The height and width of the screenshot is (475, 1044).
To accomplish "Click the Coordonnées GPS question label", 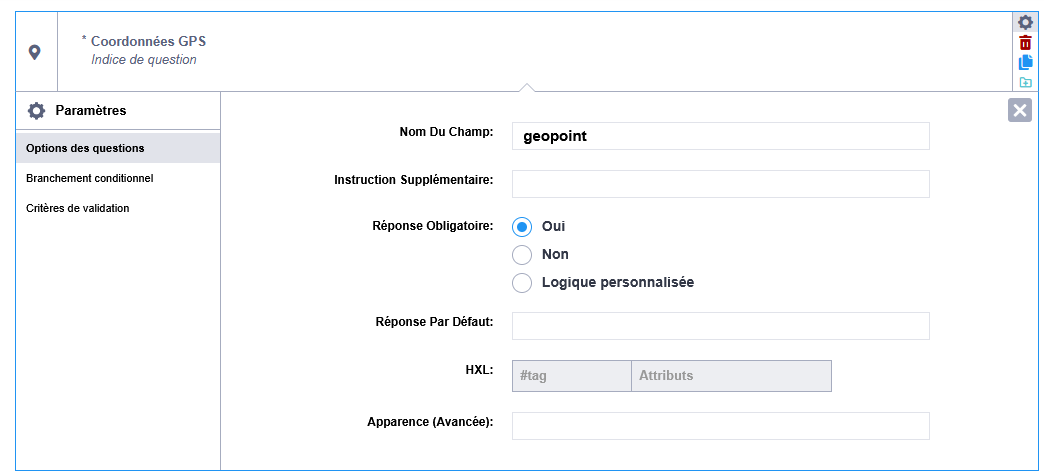I will [x=148, y=41].
